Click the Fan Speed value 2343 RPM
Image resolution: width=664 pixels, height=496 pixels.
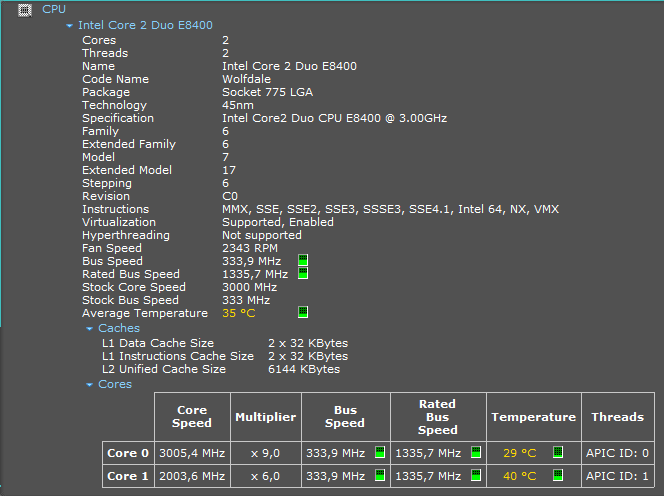[250, 248]
